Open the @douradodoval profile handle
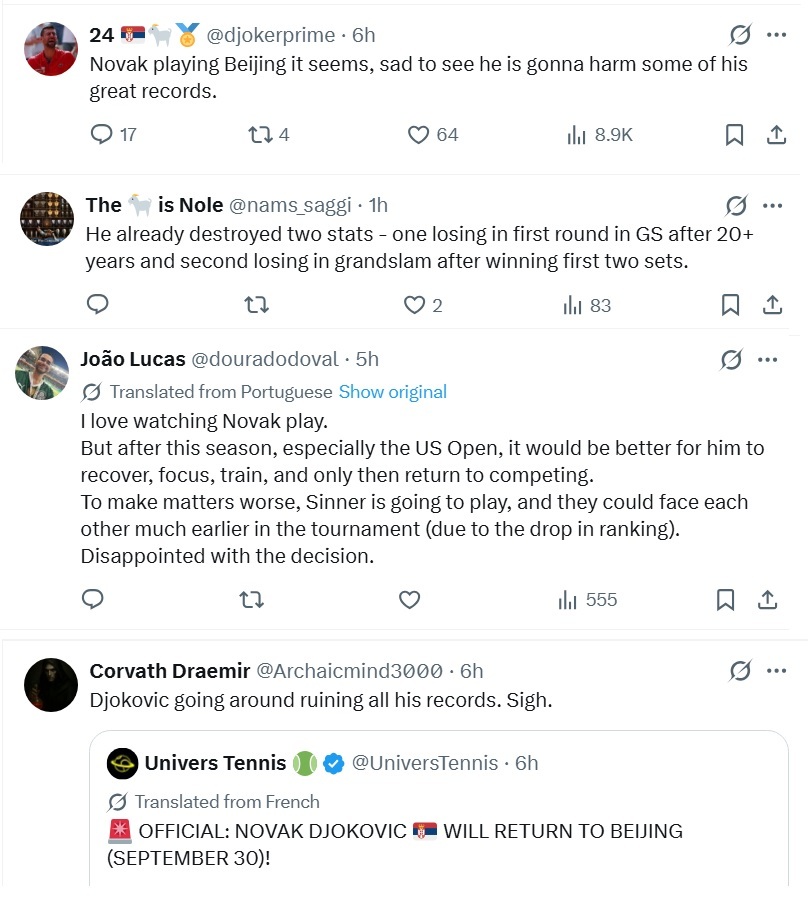Viewport: 808px width, 898px height. (x=265, y=359)
